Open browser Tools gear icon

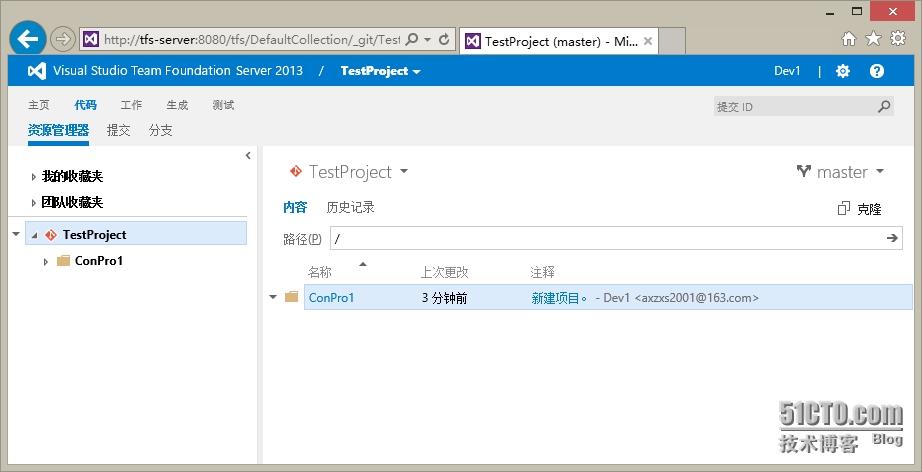pyautogui.click(x=898, y=39)
